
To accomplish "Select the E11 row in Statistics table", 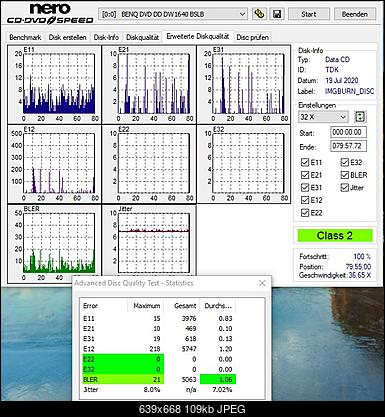I will click(158, 318).
